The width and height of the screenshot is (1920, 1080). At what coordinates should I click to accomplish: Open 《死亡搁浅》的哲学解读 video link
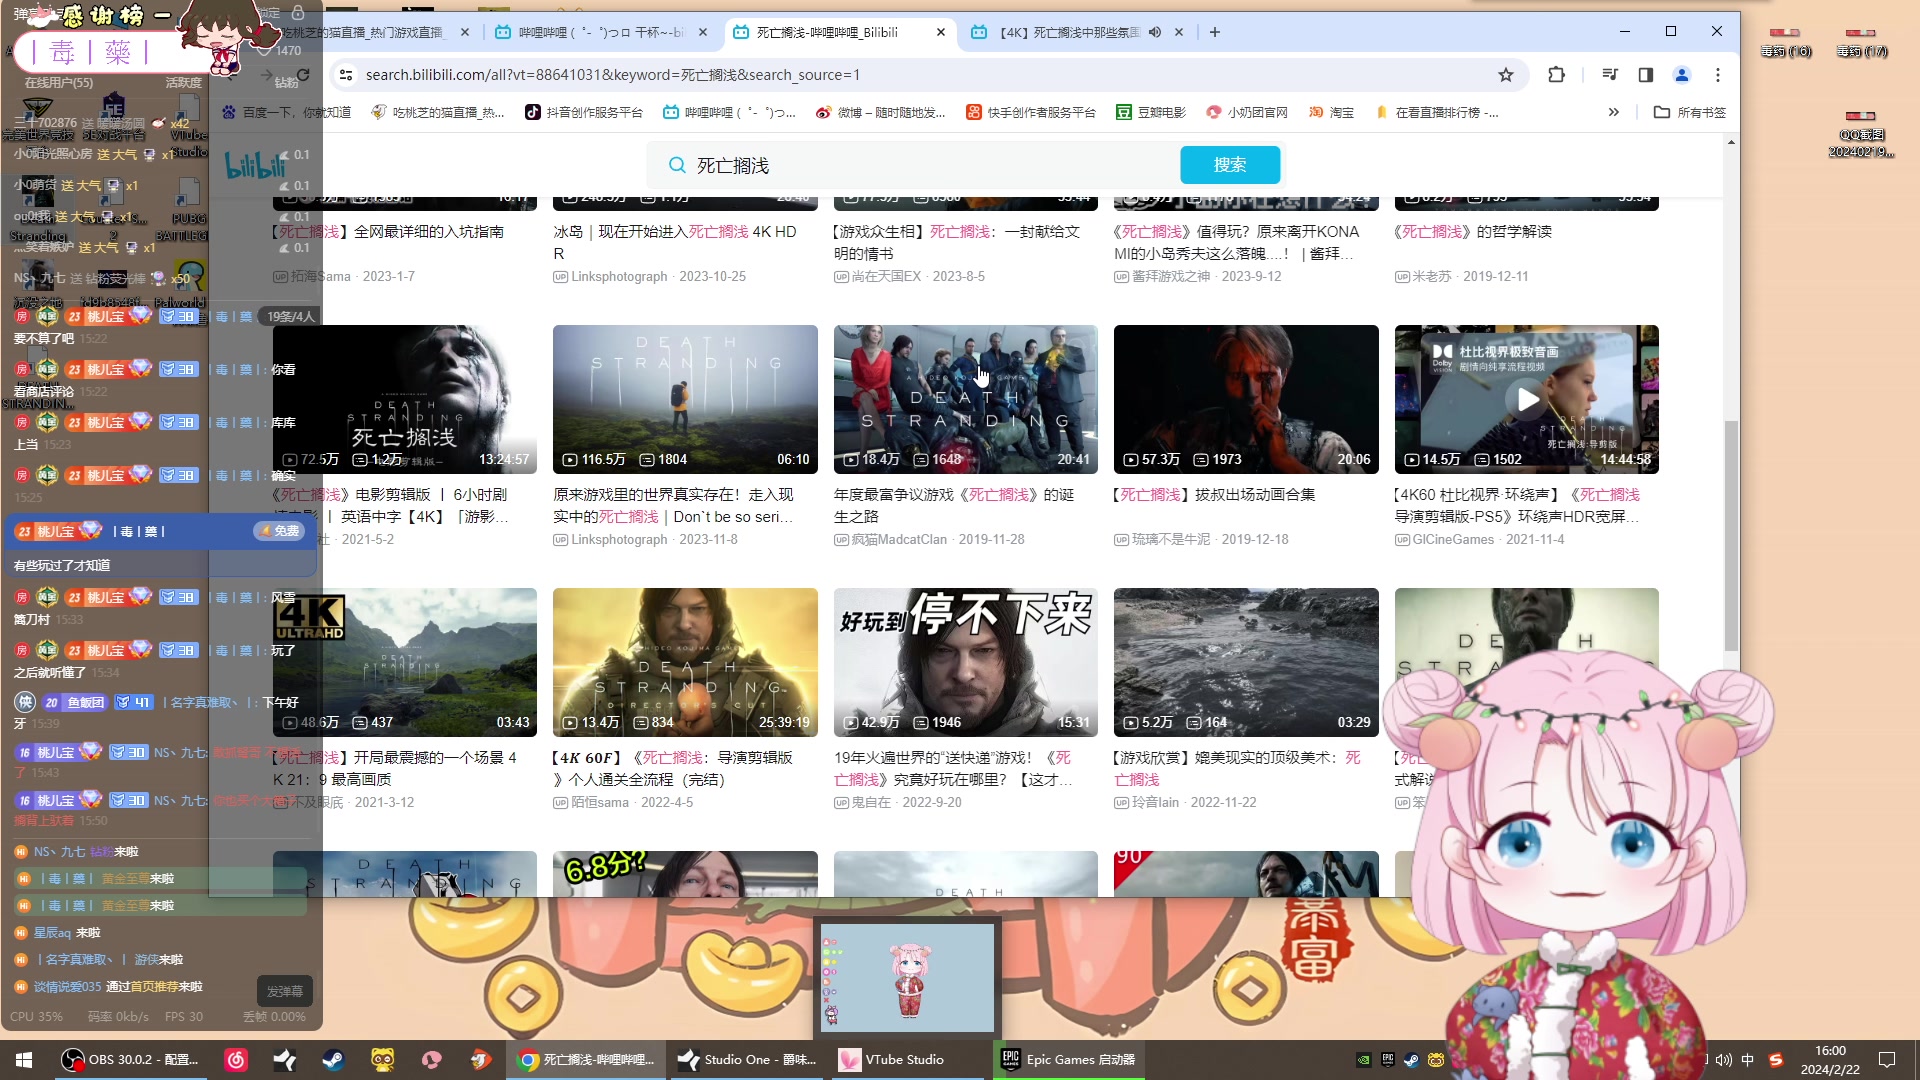click(x=1474, y=231)
